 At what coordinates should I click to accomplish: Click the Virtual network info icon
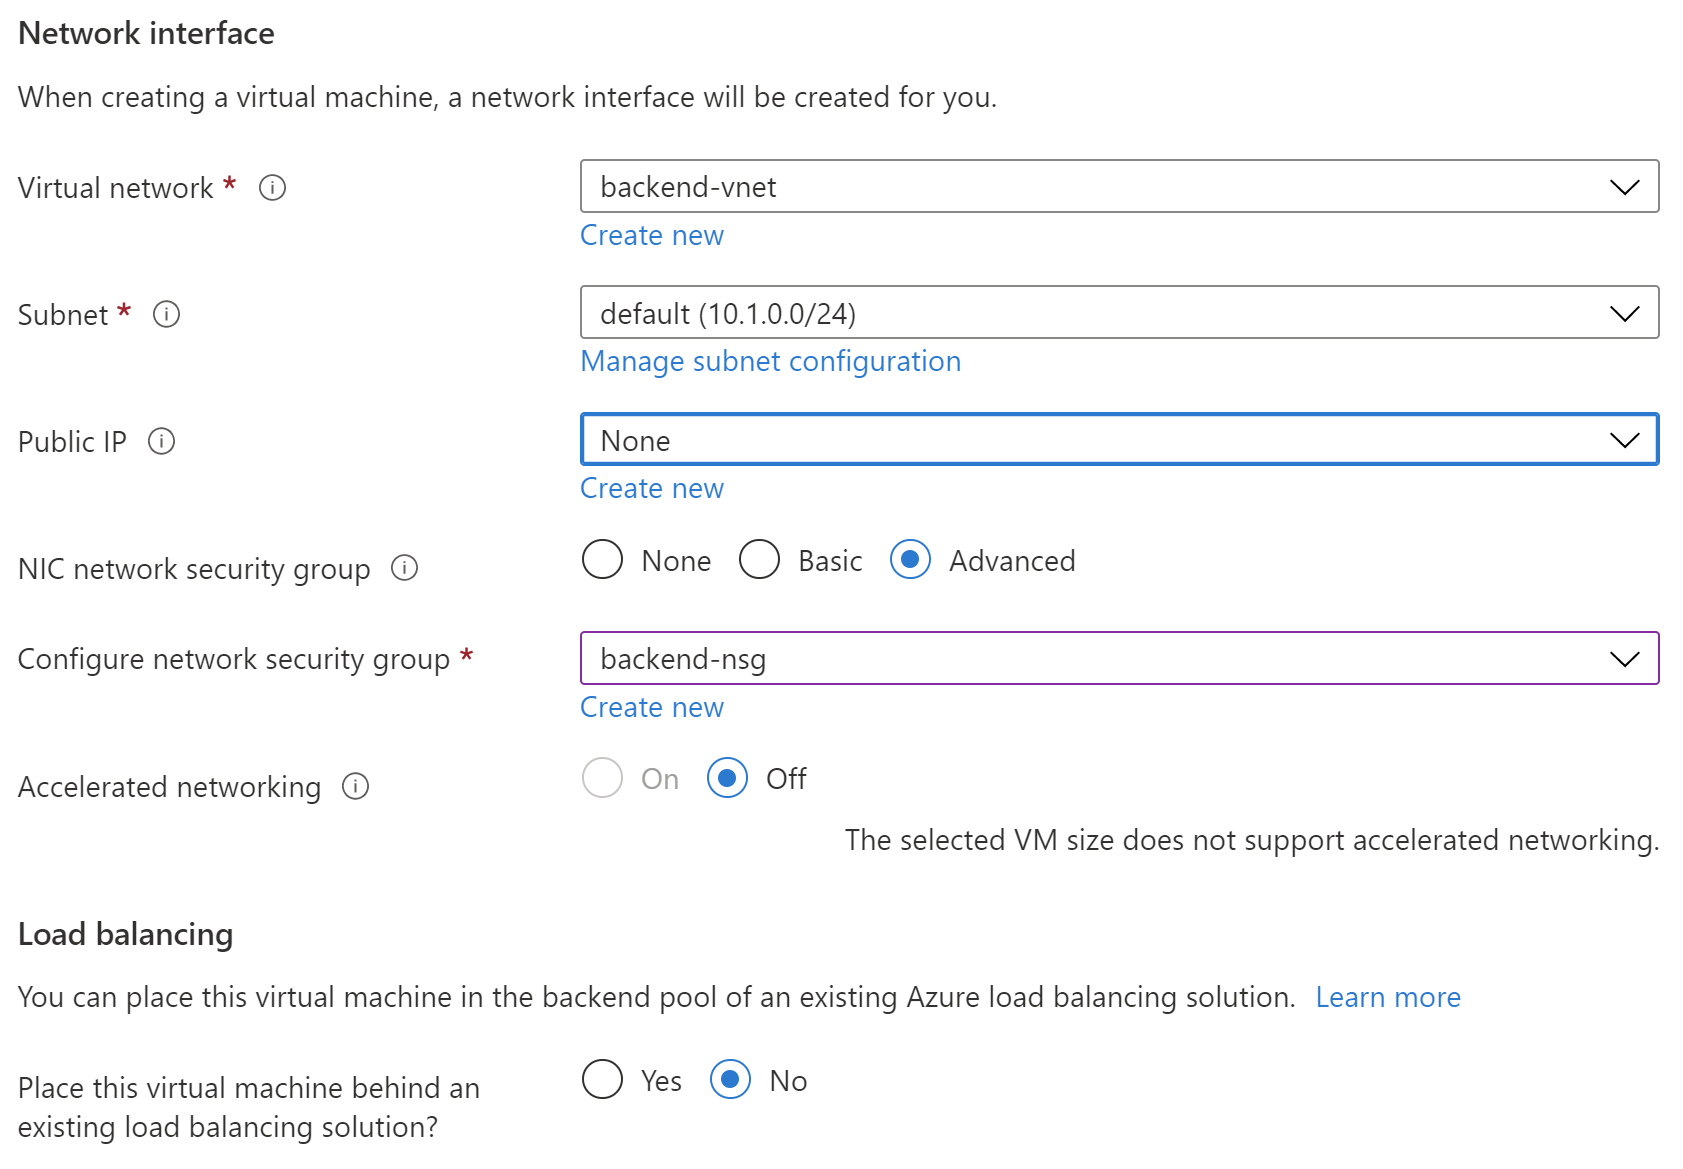coord(271,187)
